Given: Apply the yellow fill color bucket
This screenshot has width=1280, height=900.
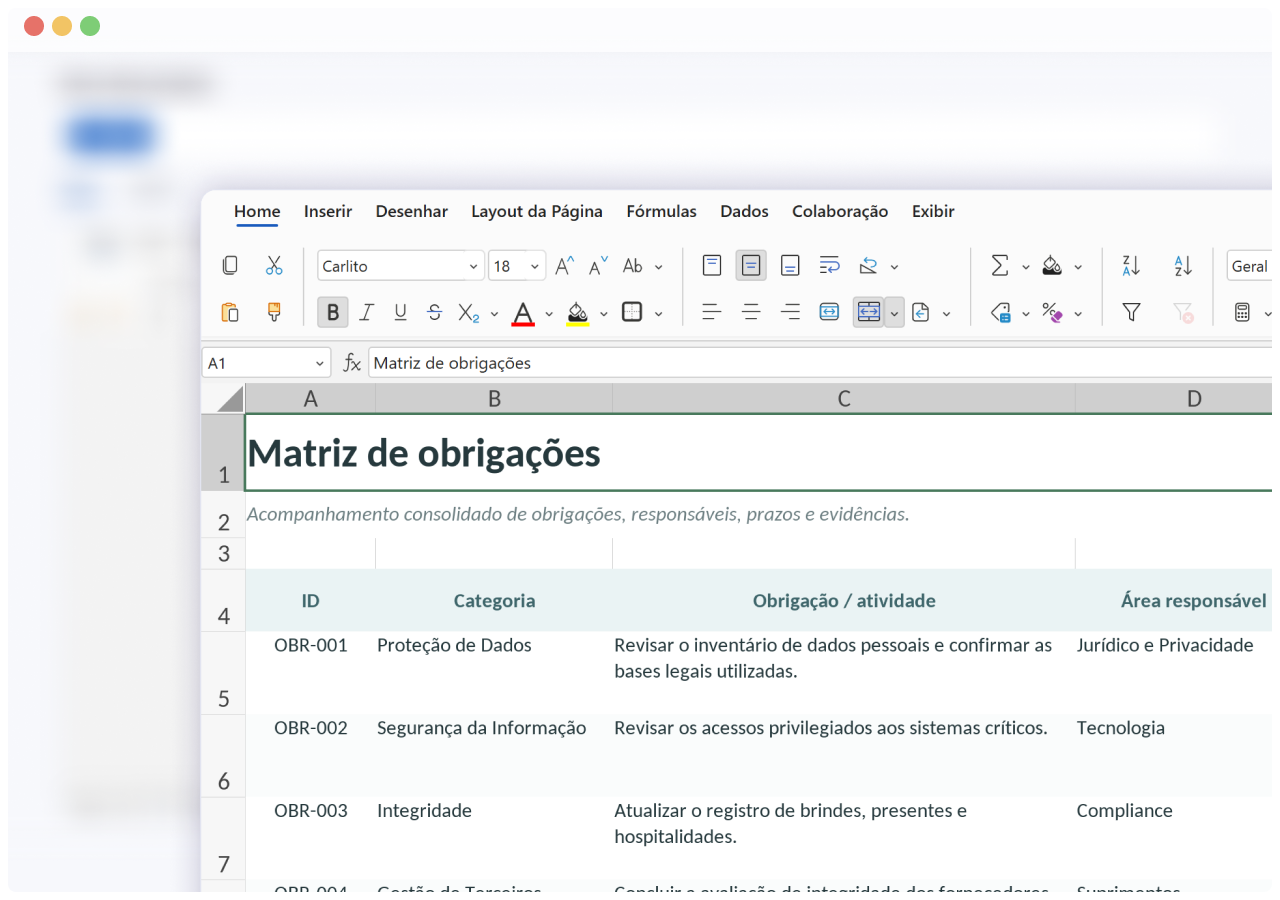Looking at the screenshot, I should click(577, 313).
